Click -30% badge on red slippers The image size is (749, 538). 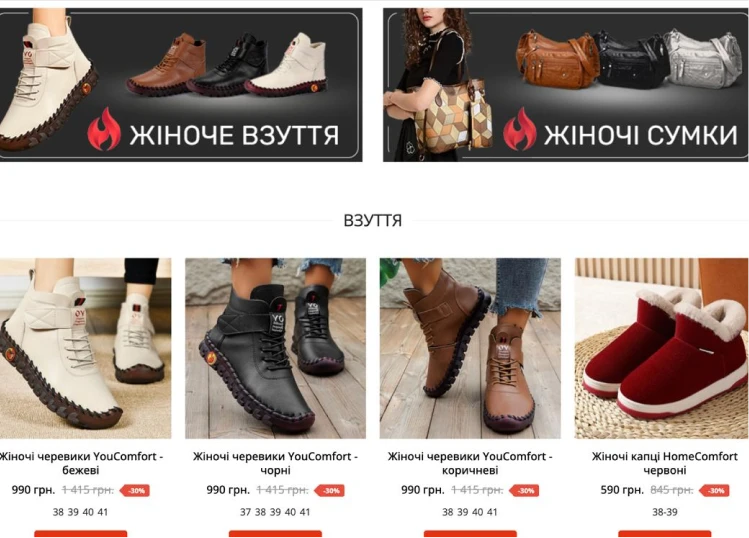click(714, 490)
